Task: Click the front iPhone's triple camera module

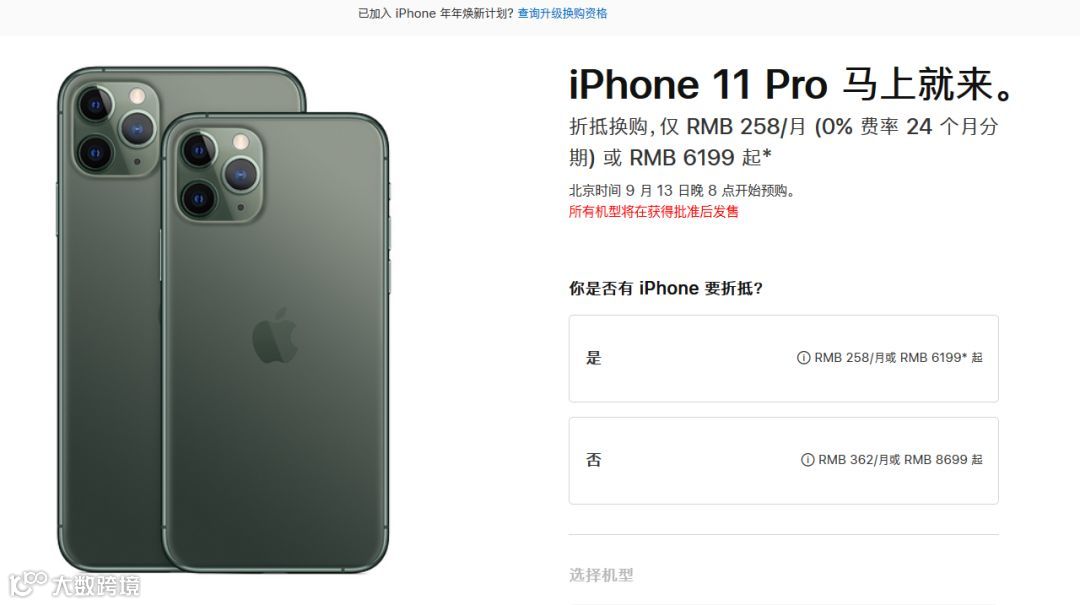Action: [x=219, y=175]
